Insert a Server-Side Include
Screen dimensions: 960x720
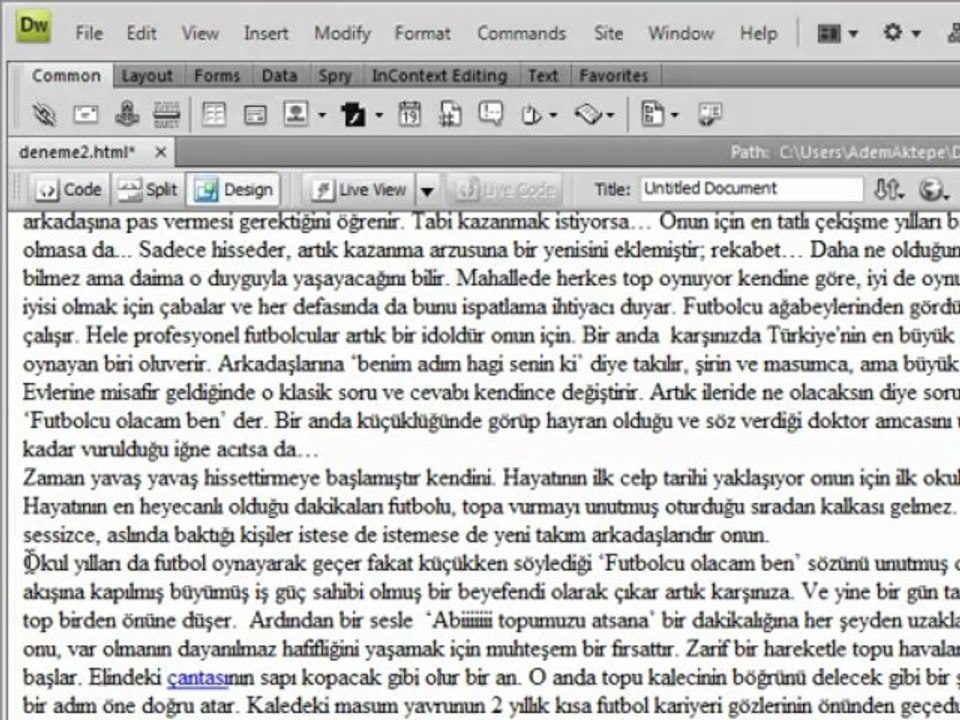point(450,114)
